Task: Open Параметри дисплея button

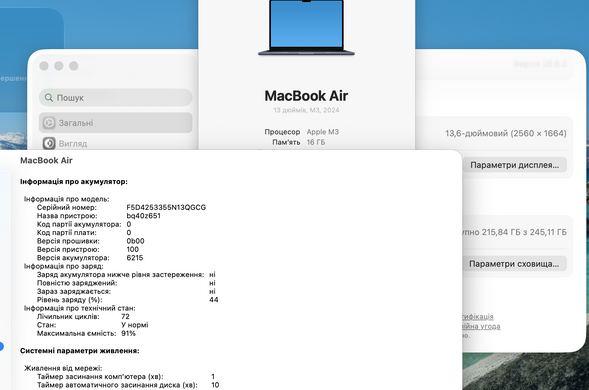Action: coord(514,165)
